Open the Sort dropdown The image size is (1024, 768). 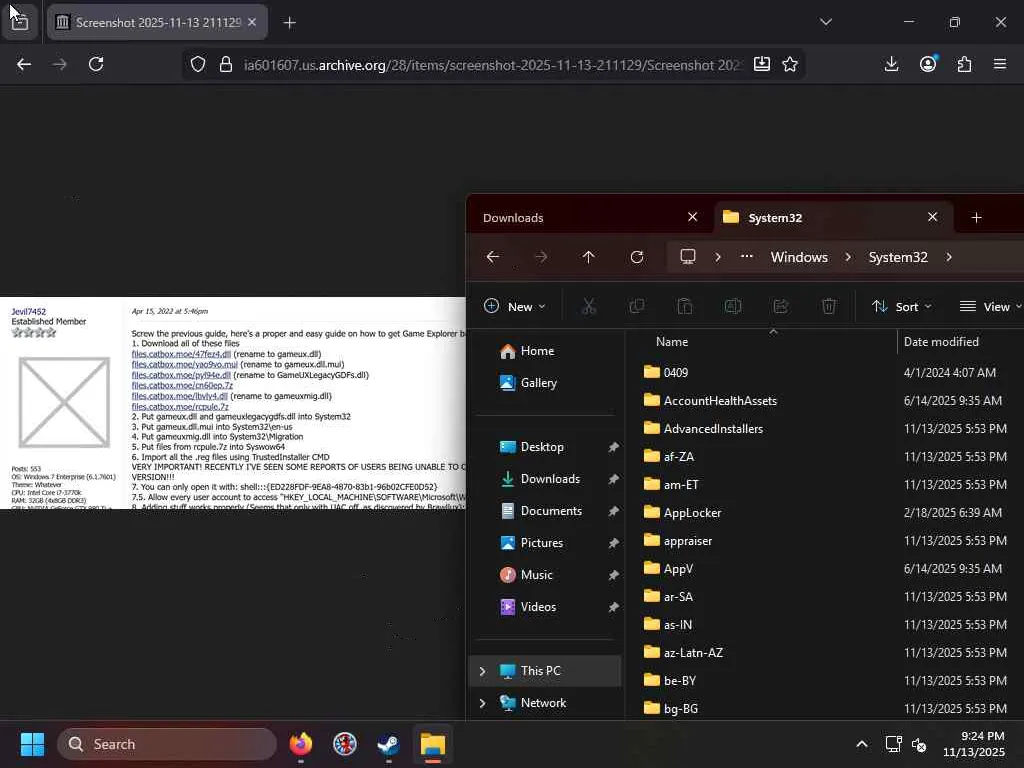(x=902, y=306)
